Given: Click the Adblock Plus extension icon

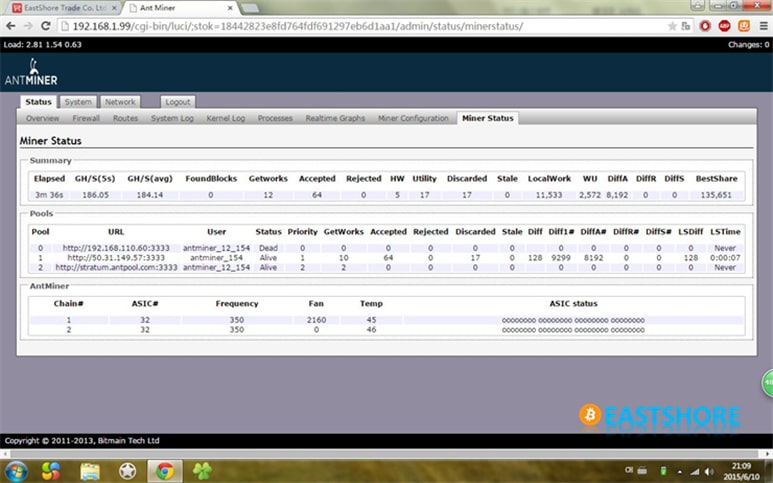Looking at the screenshot, I should pyautogui.click(x=724, y=26).
